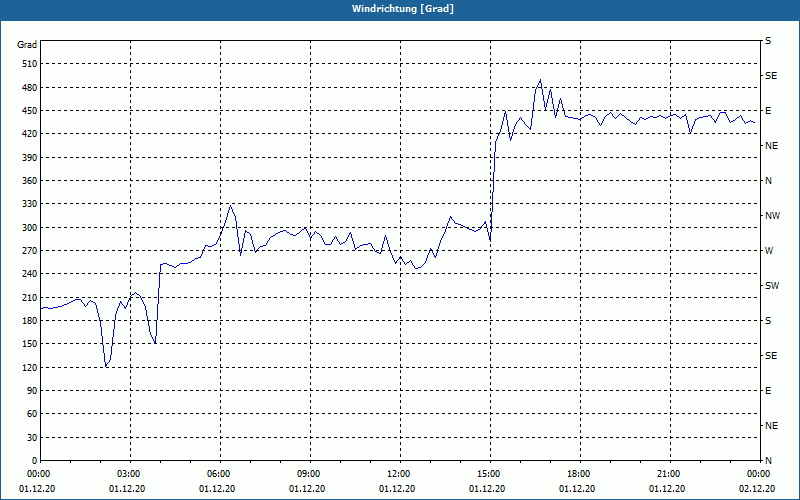Image resolution: width=800 pixels, height=500 pixels.
Task: Click the '18:00' time axis label
Action: click(580, 474)
